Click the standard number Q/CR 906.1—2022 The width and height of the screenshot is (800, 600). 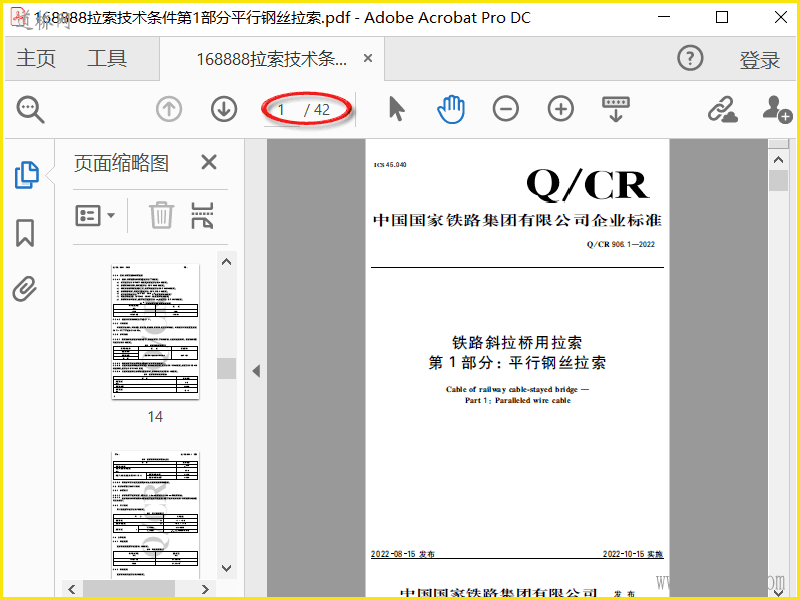click(x=620, y=244)
